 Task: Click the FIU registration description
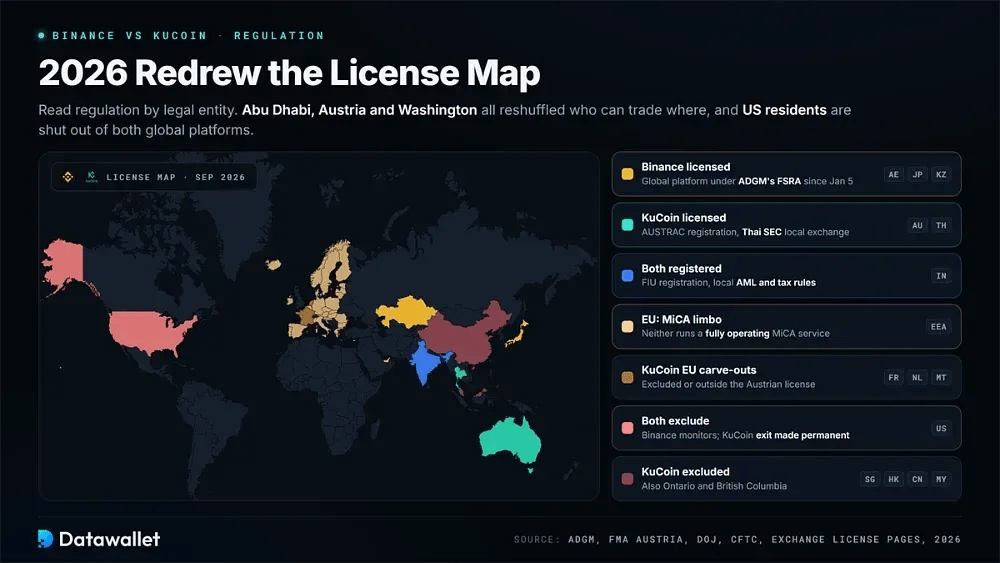click(x=728, y=282)
